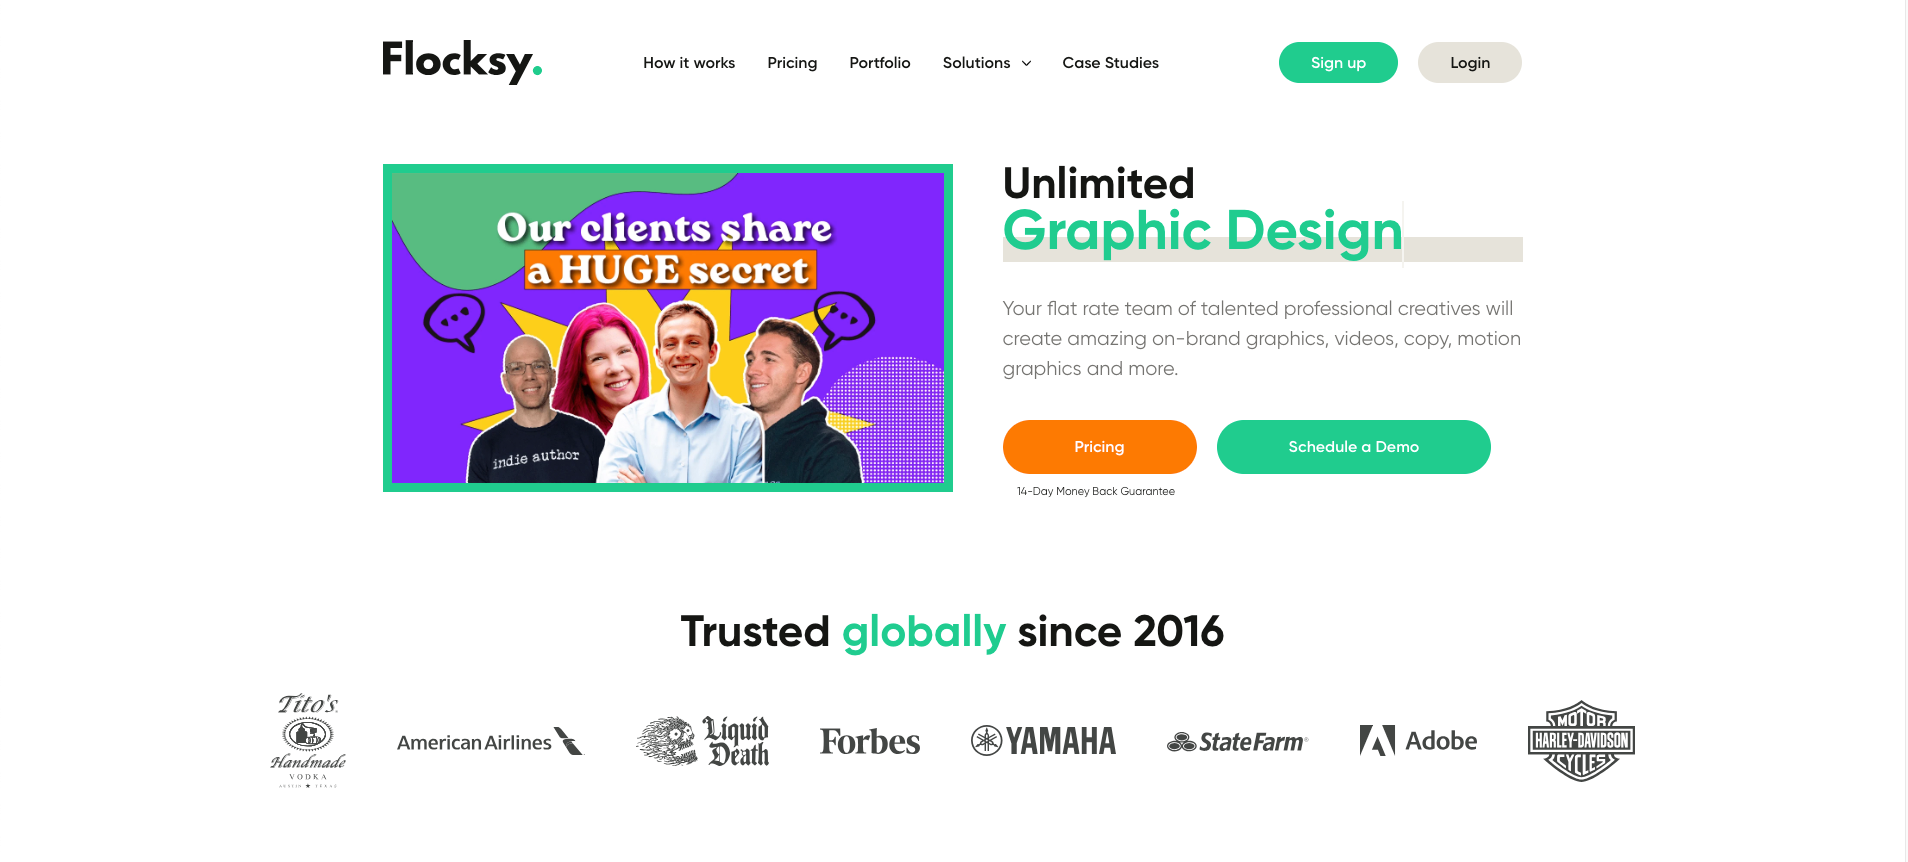1908x862 pixels.
Task: Click the Harley-Davidson logo
Action: coord(1581,741)
